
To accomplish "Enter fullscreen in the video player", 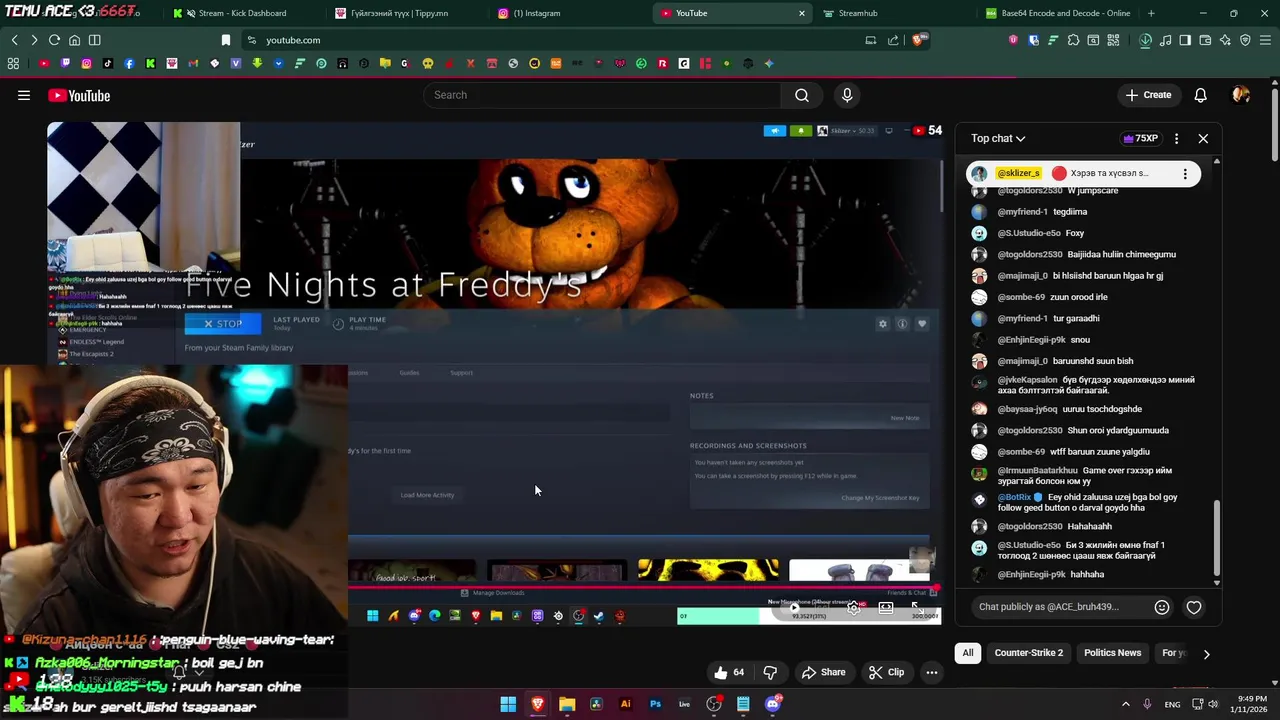I will pyautogui.click(x=917, y=607).
